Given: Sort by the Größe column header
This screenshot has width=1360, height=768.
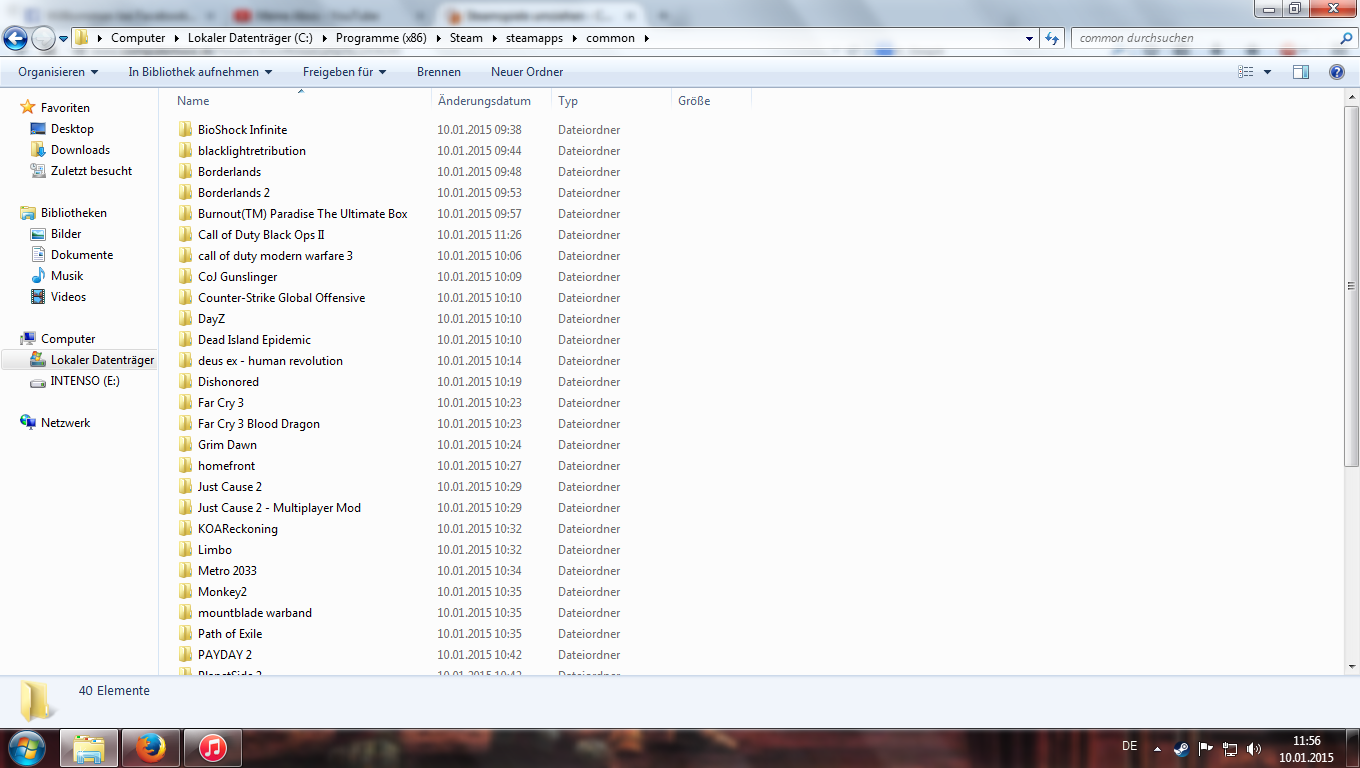Looking at the screenshot, I should tap(711, 101).
